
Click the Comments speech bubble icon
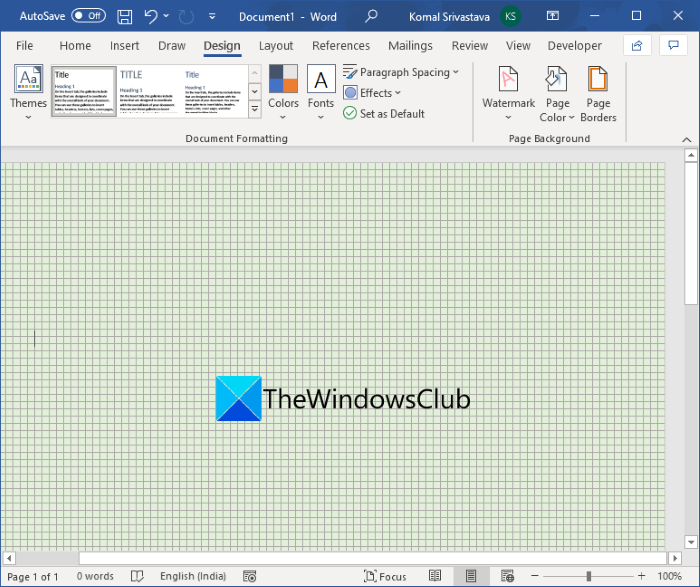(x=673, y=46)
